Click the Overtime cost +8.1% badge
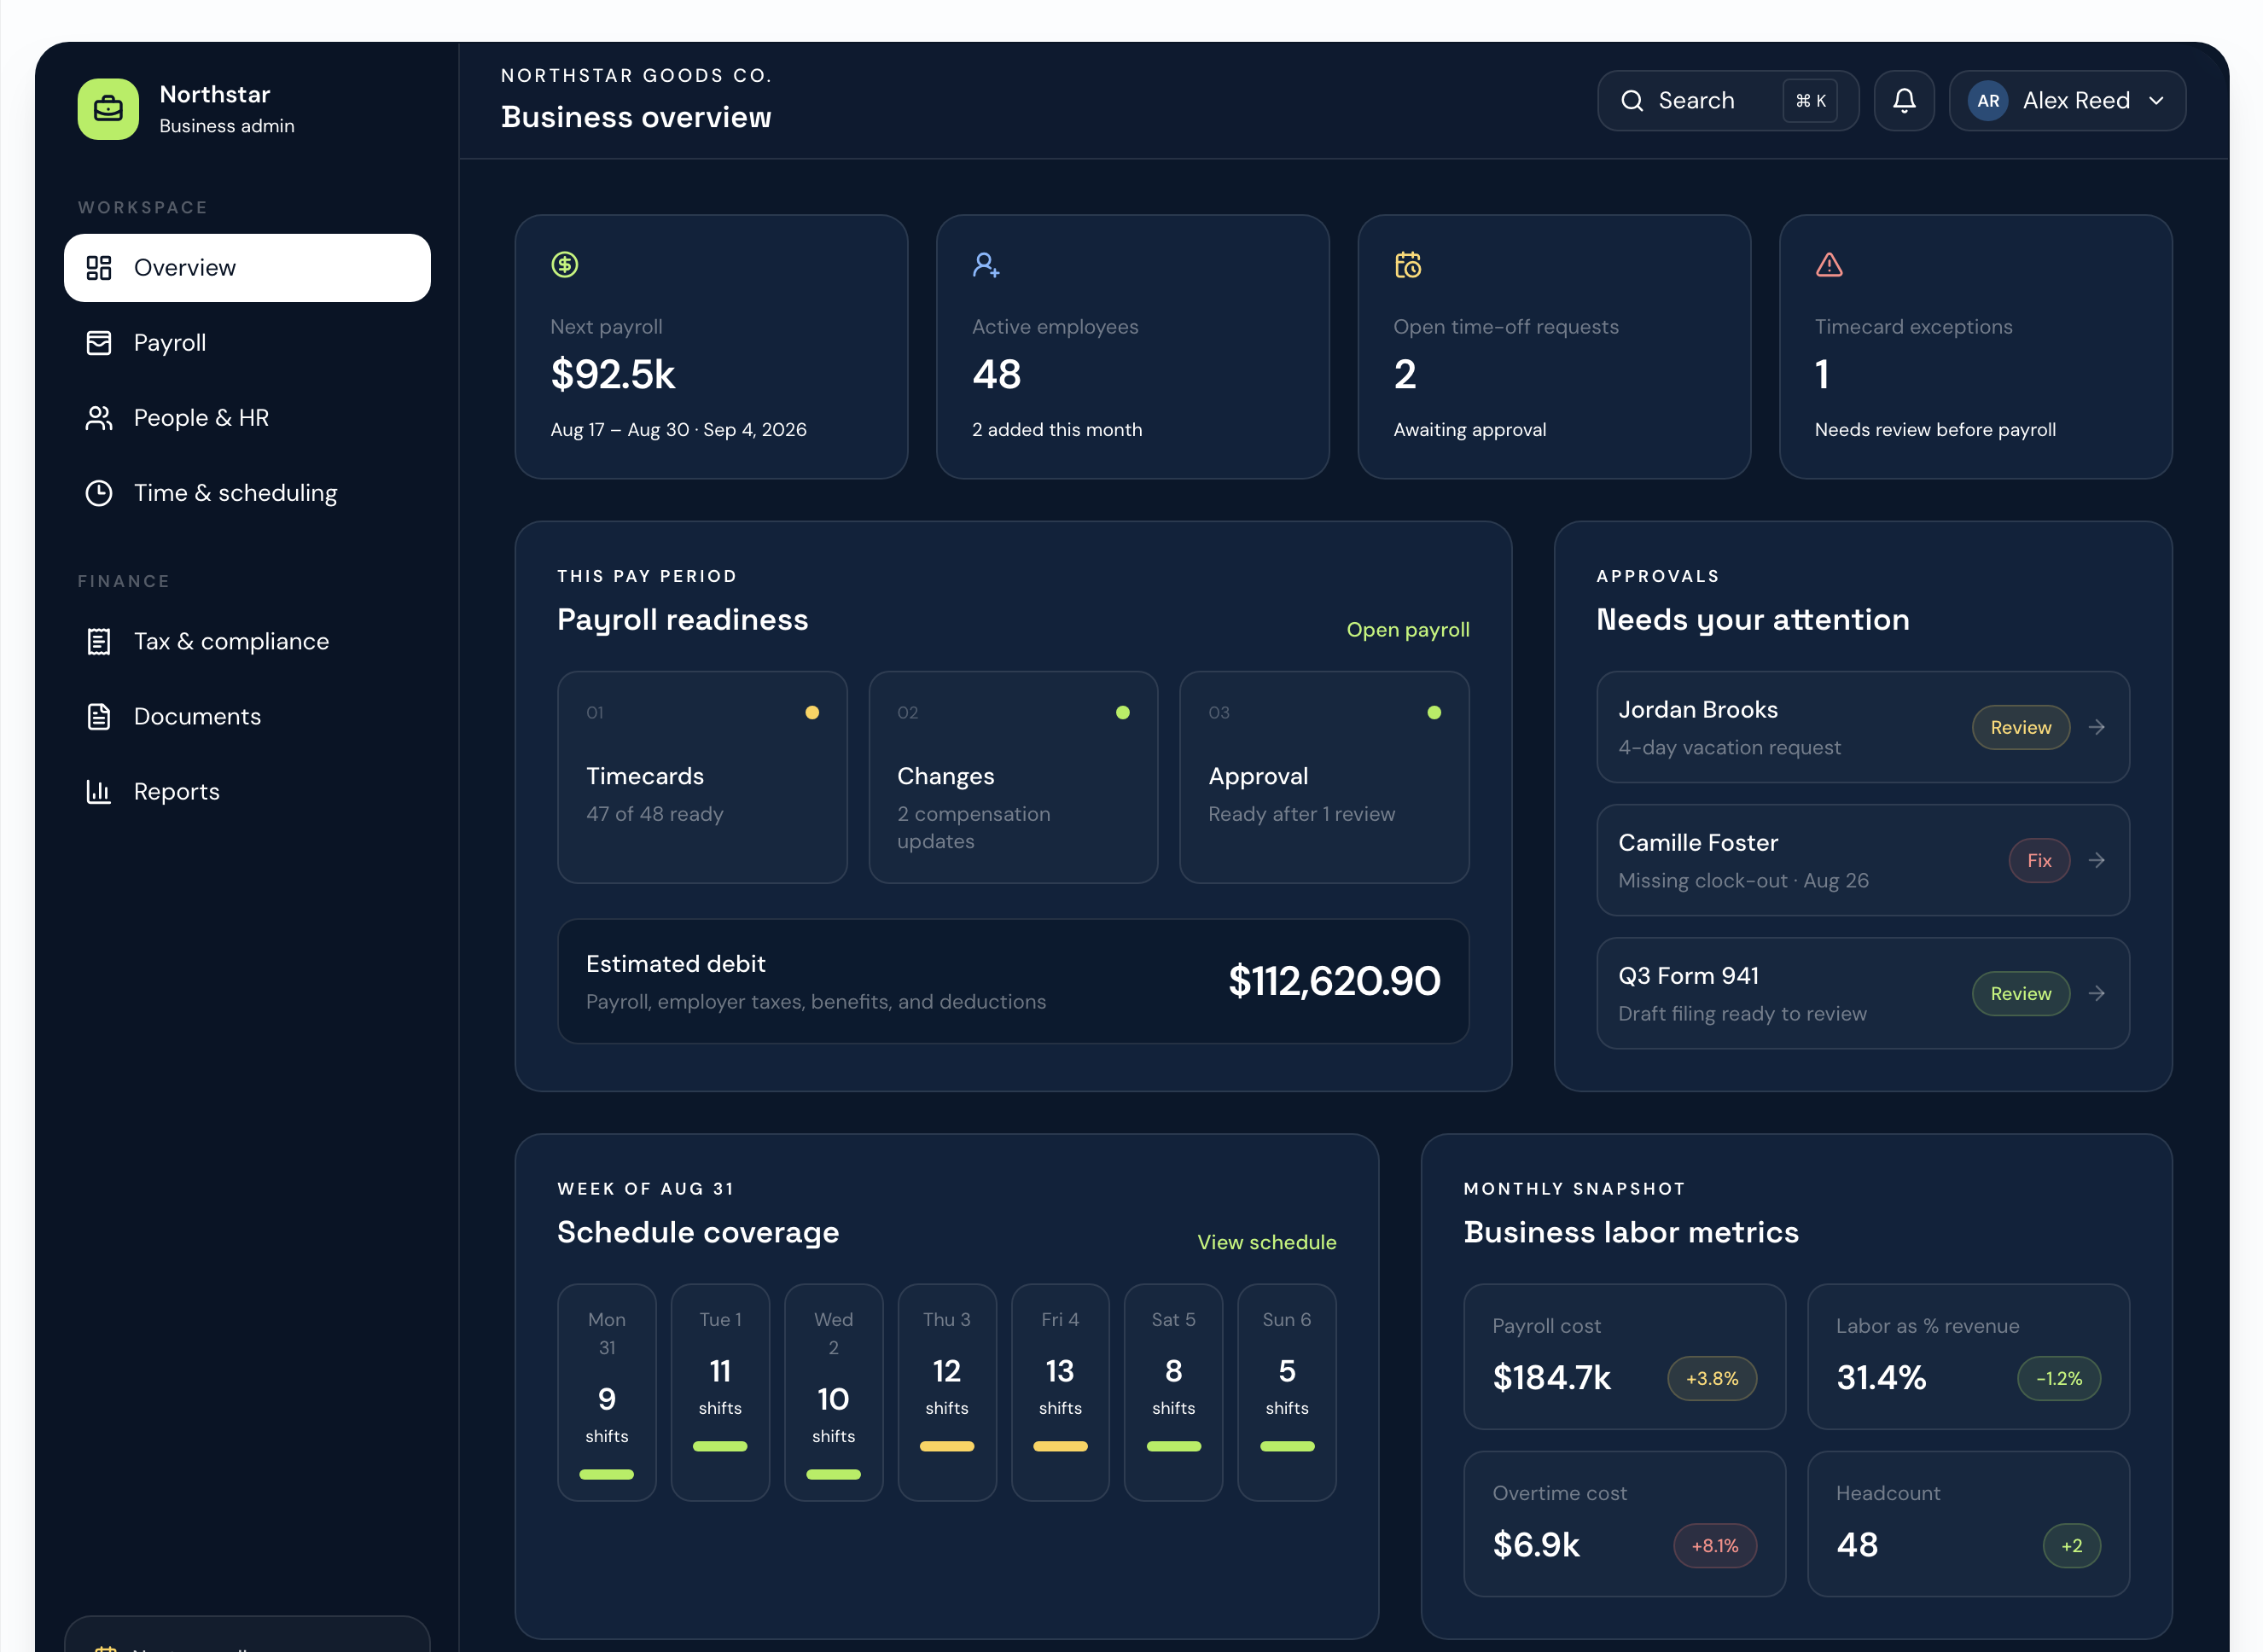 (1715, 1545)
